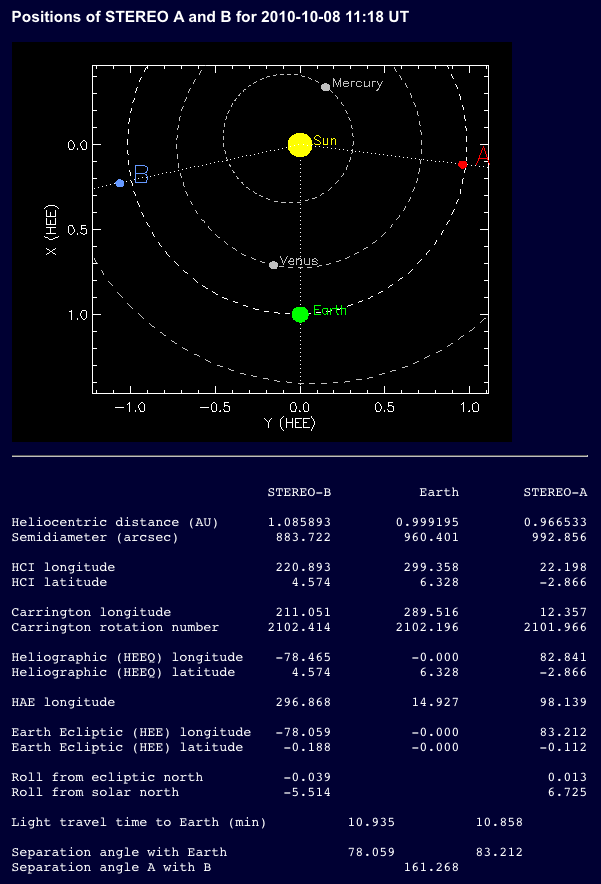Click the green Earth text label in the plot
601x884 pixels.
click(330, 310)
